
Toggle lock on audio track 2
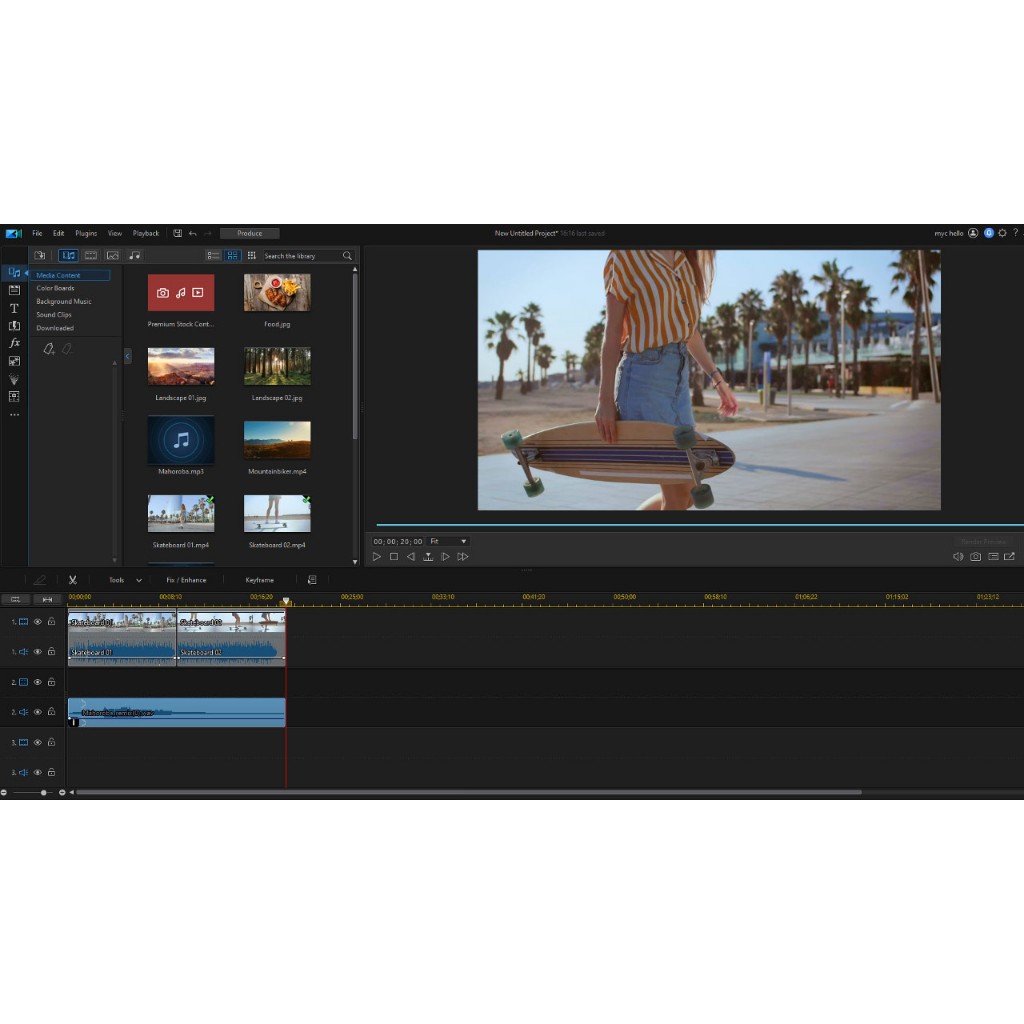[x=51, y=712]
